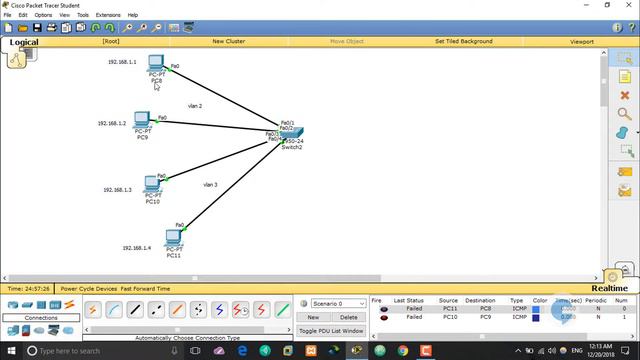Click Set Tiled Background
This screenshot has height=360, width=640.
pyautogui.click(x=464, y=41)
